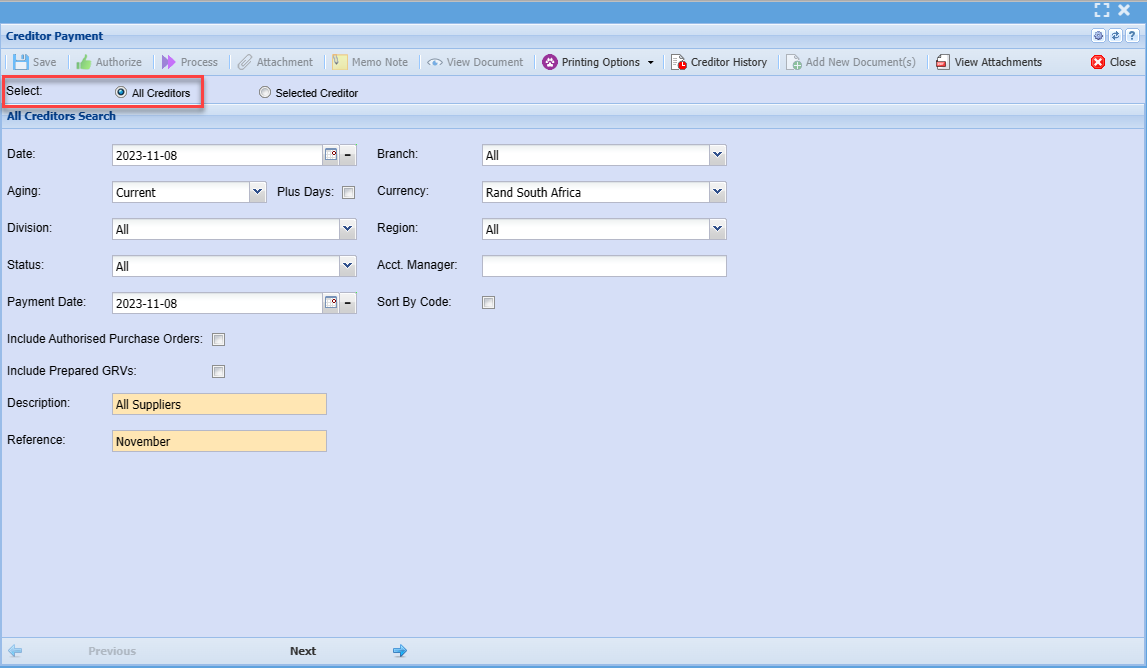Click the View Attachments icon
This screenshot has height=668, width=1147.
click(942, 62)
